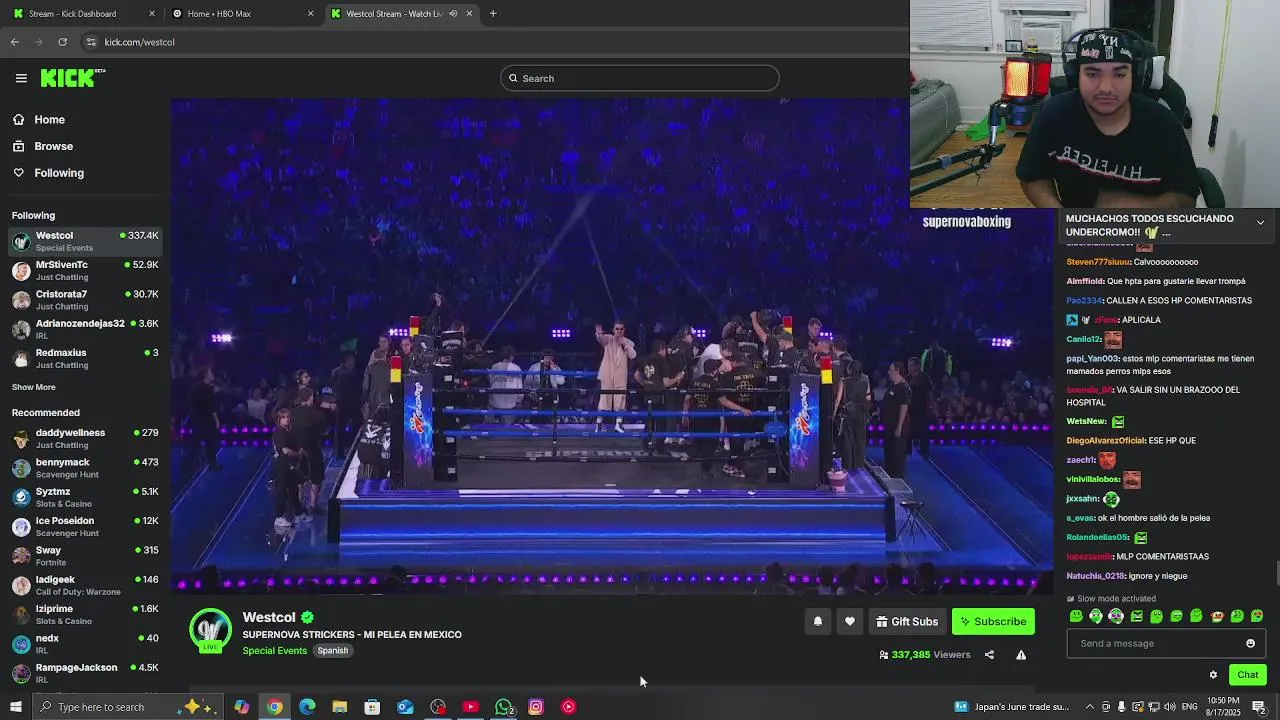Viewport: 1280px width, 720px height.
Task: Switch to Home HBO Max tab
Action: point(242,14)
